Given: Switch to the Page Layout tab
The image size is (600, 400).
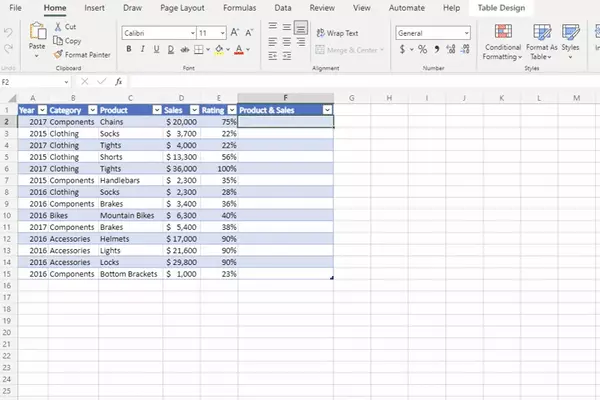Looking at the screenshot, I should click(x=182, y=8).
